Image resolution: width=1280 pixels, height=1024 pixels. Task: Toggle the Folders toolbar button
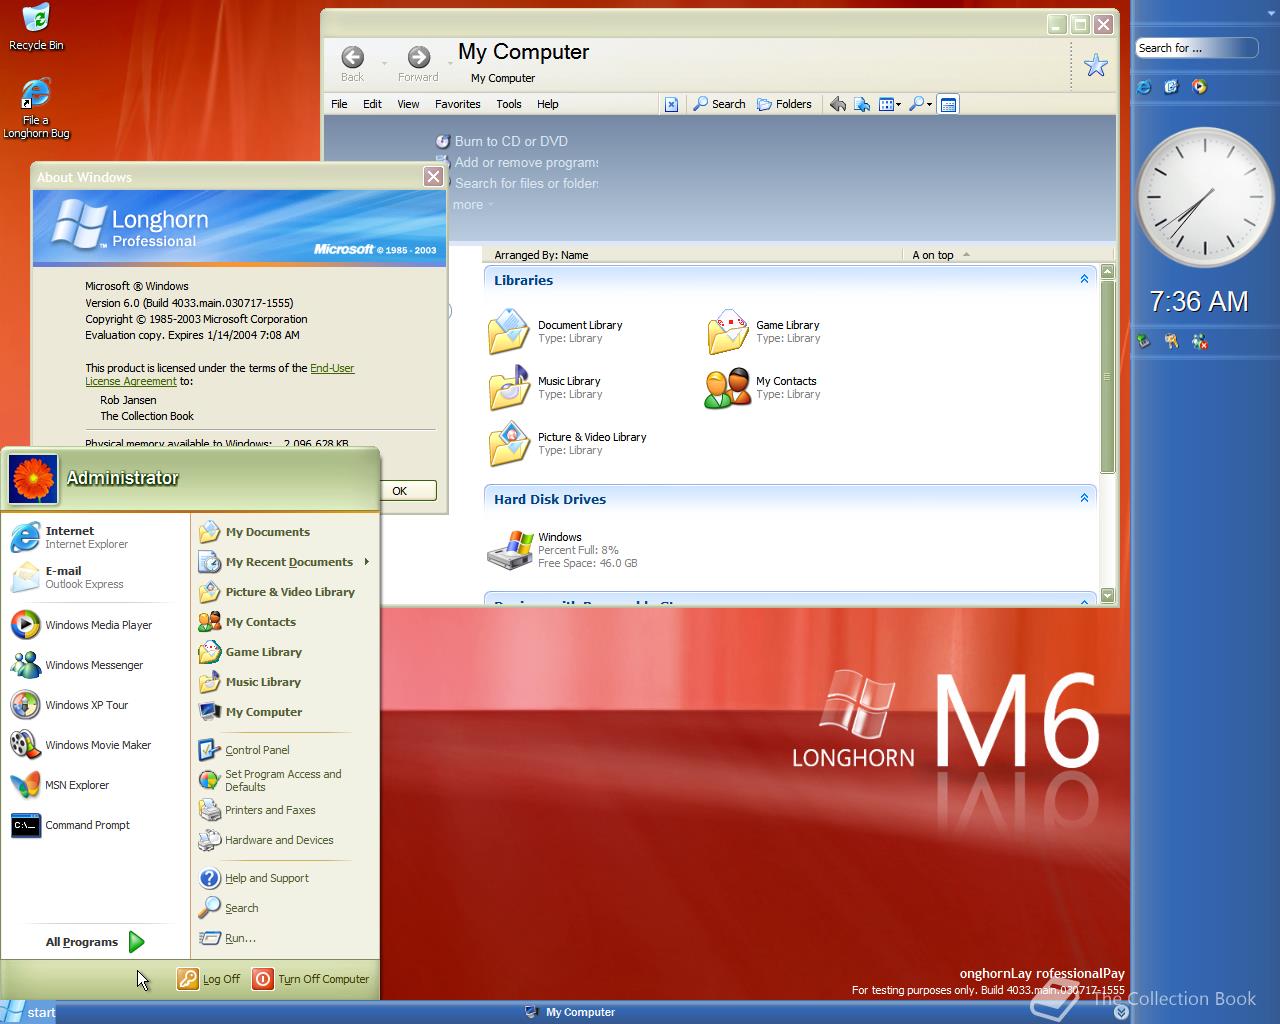coord(785,104)
